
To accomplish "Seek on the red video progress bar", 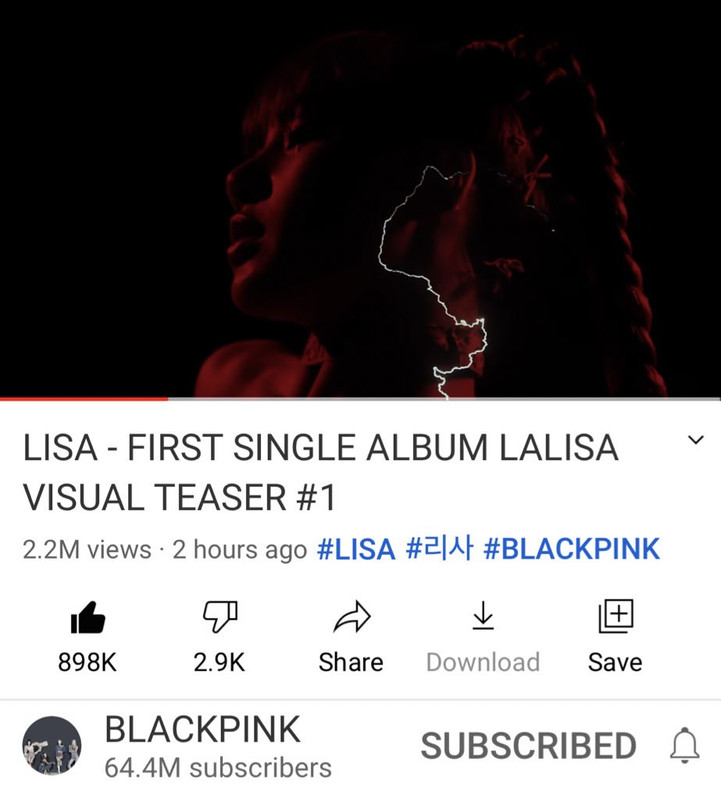I will [360, 399].
